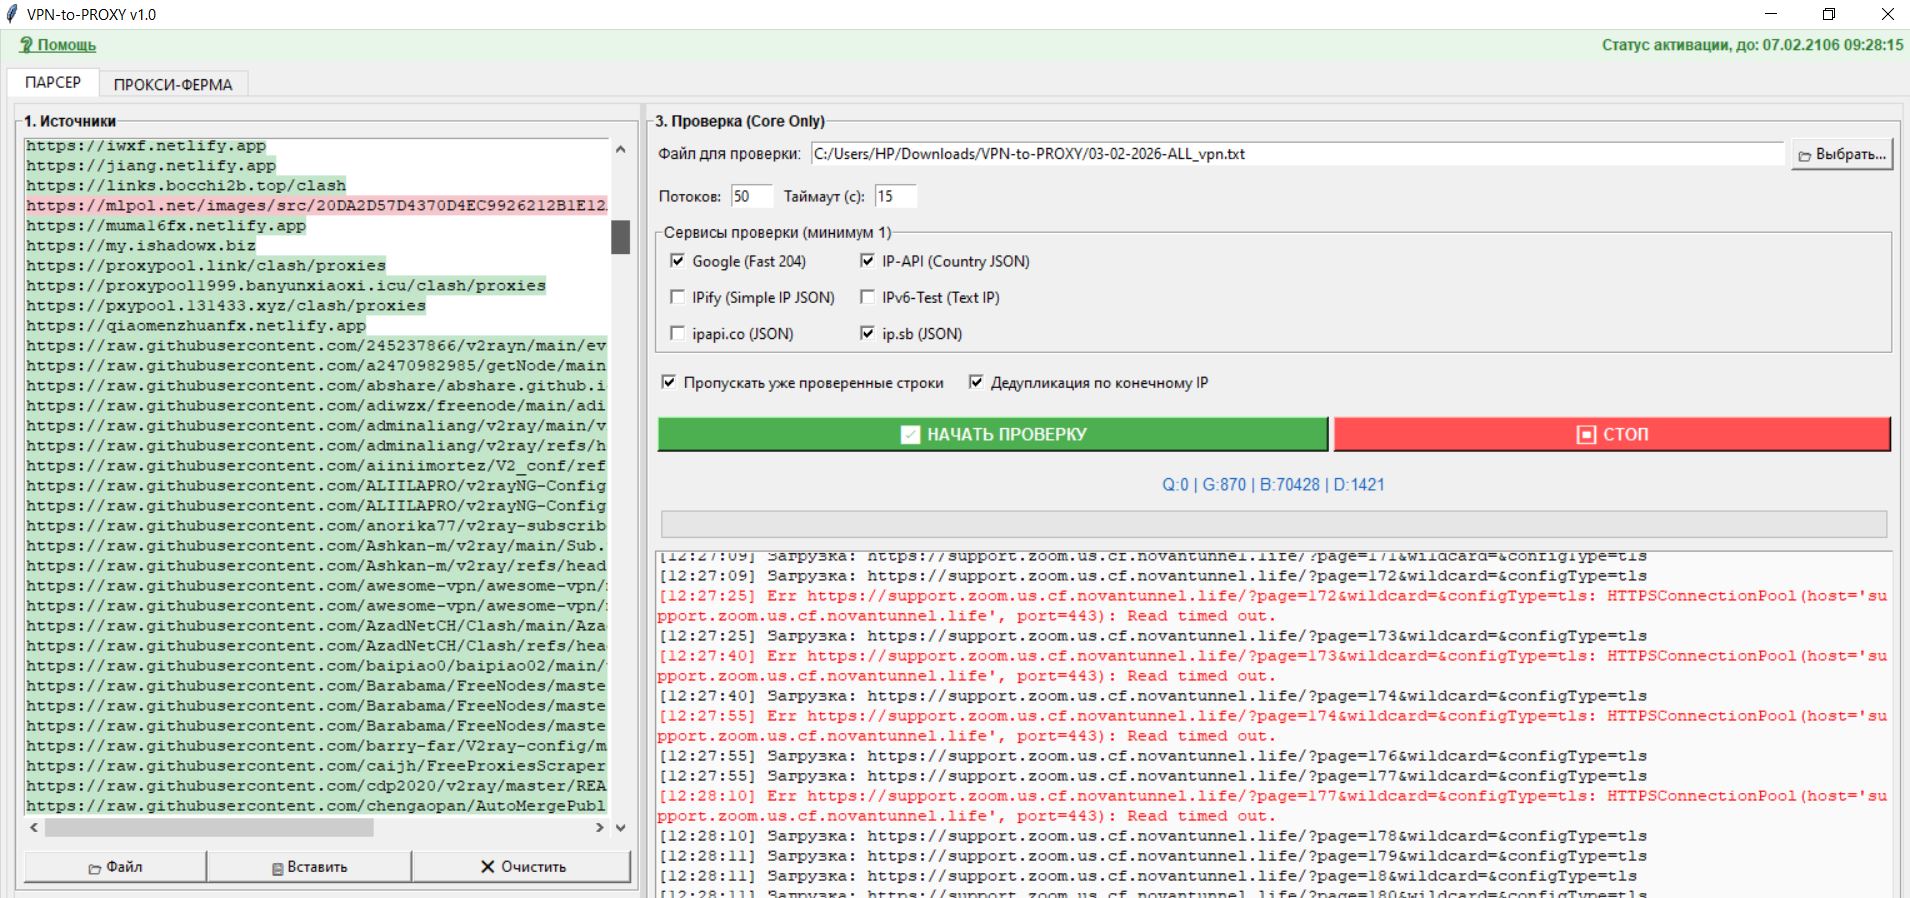Click the proxypool.link/clash/proxies source line
Screen dimensions: 1910x898
[x=206, y=266]
